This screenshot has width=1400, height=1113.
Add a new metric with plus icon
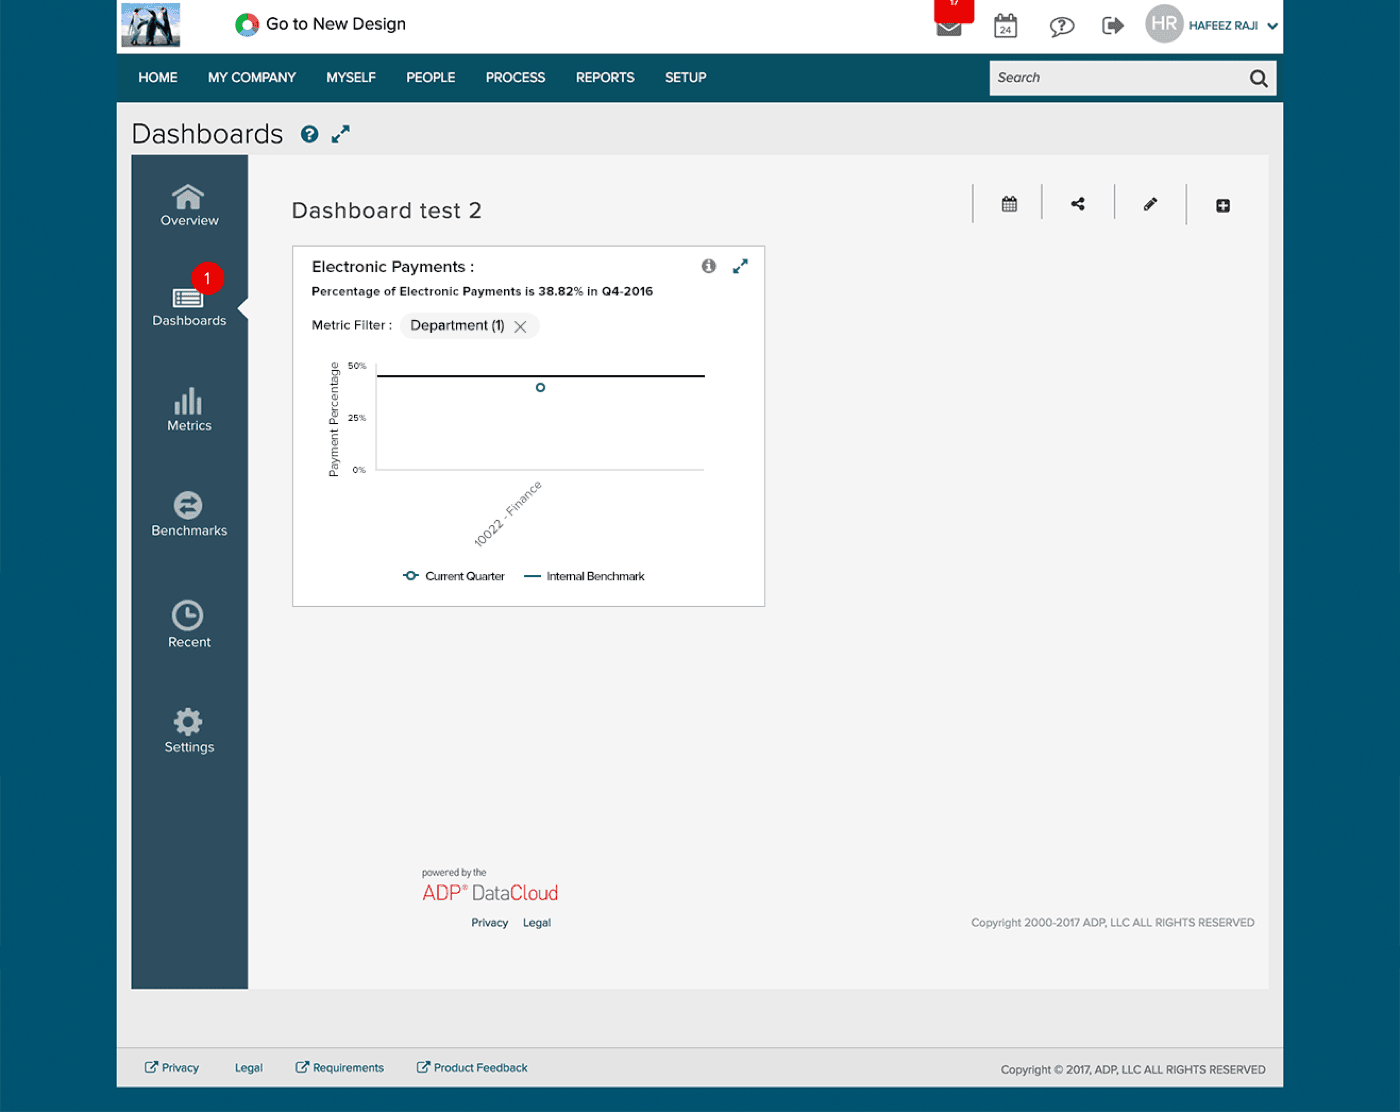(x=1222, y=205)
